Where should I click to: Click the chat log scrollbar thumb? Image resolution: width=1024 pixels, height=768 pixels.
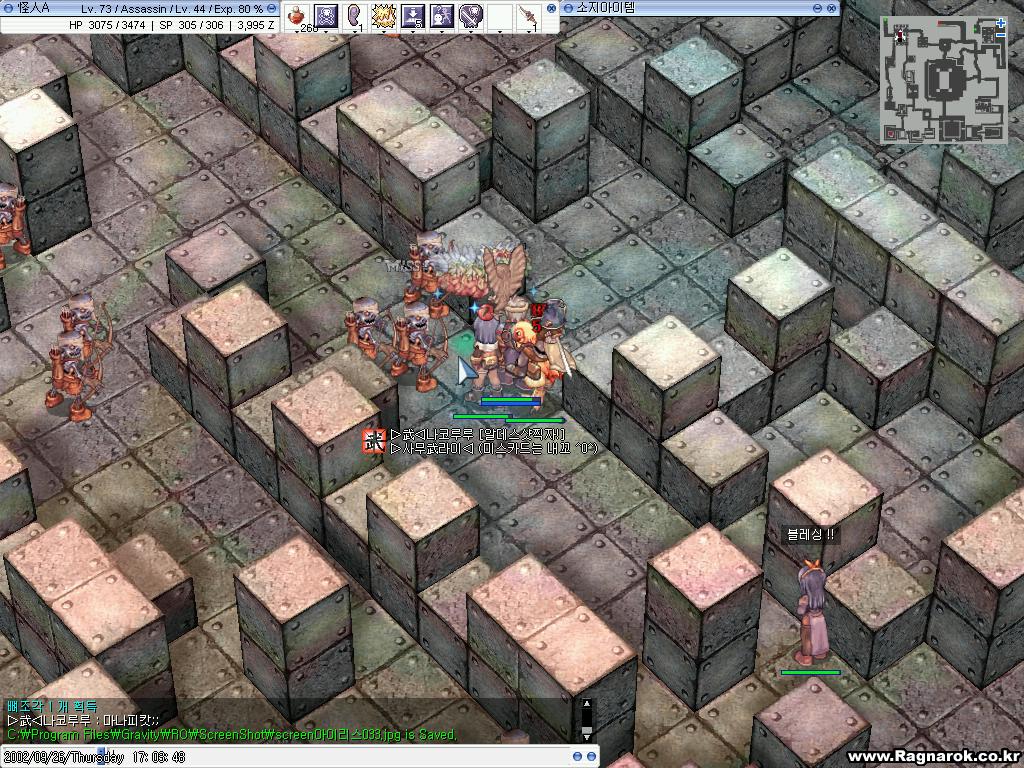click(586, 731)
